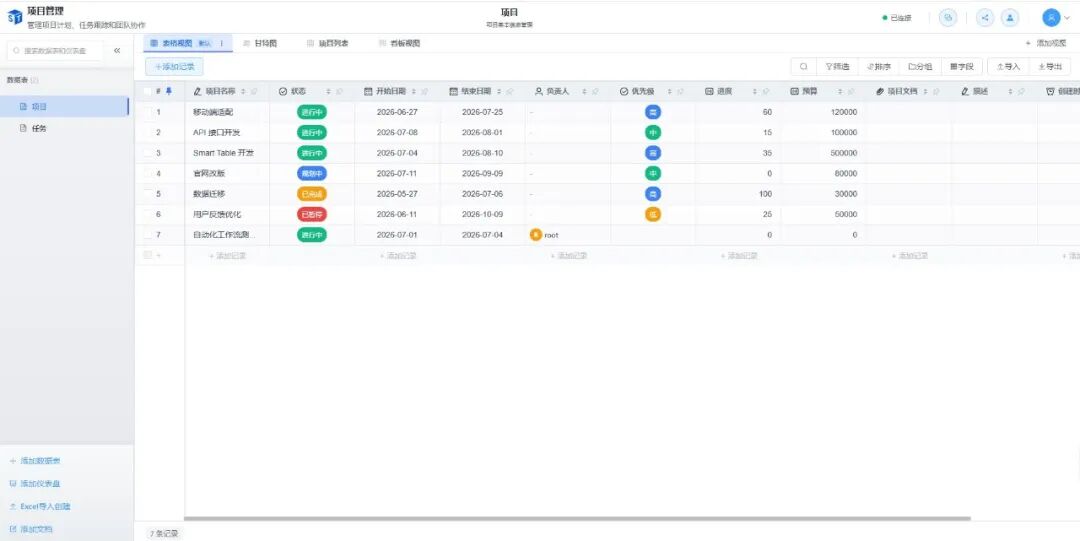Click the sort arrows in 状态 header
Screen dimensions: 1080x541
(329, 92)
